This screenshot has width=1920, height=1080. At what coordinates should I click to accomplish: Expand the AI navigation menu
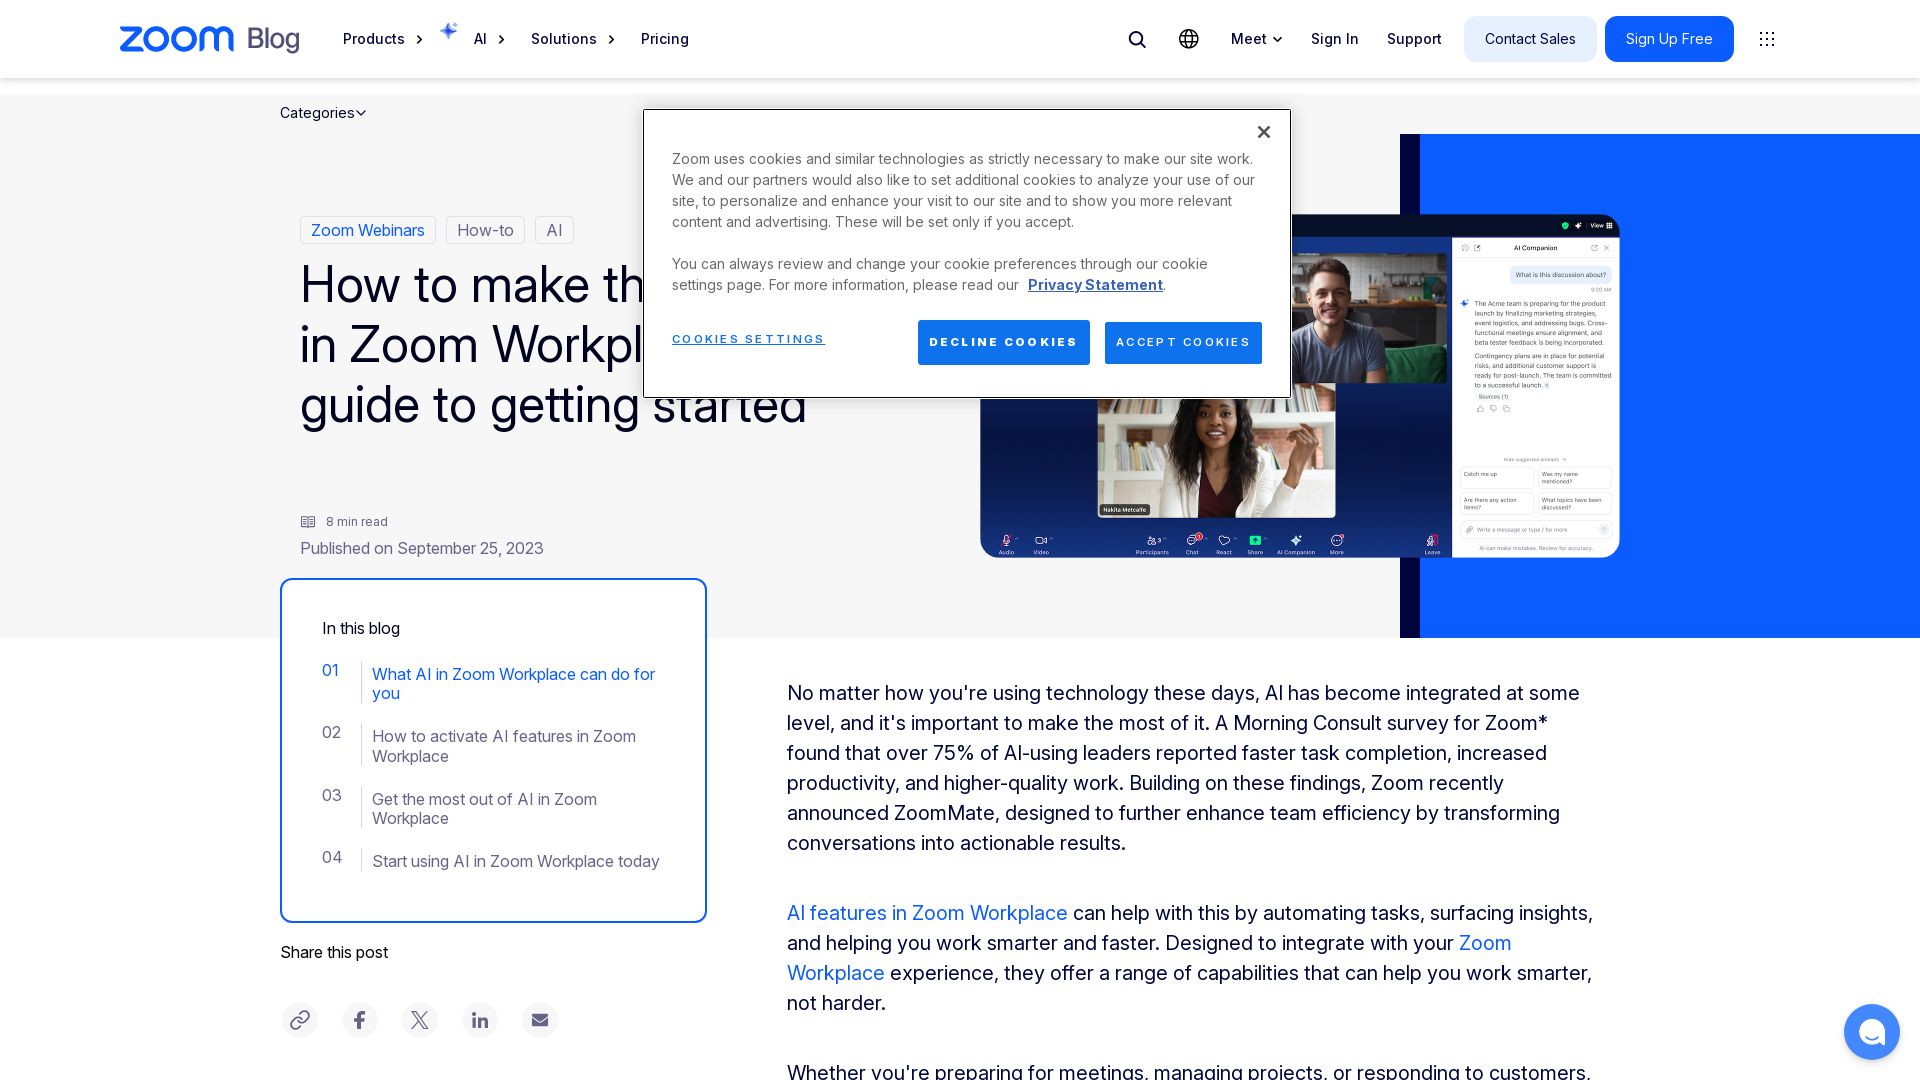coord(489,39)
